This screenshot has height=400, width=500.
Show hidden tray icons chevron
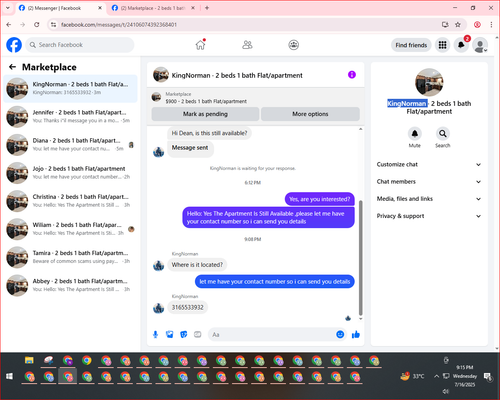click(436, 376)
